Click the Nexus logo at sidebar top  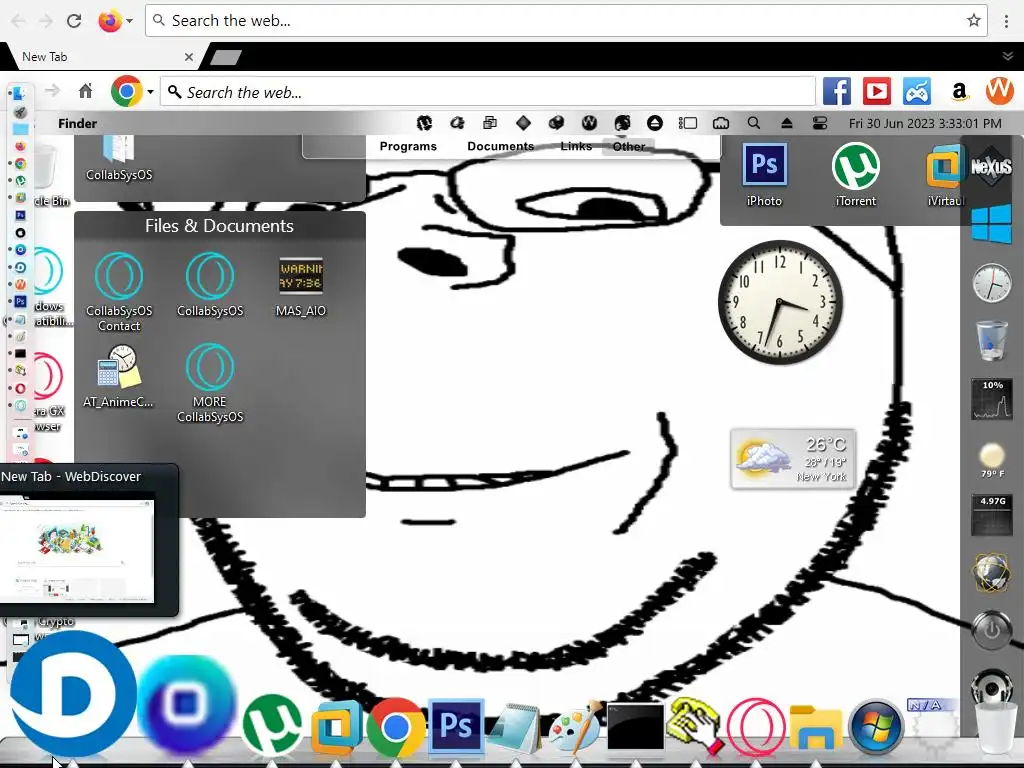tap(991, 167)
